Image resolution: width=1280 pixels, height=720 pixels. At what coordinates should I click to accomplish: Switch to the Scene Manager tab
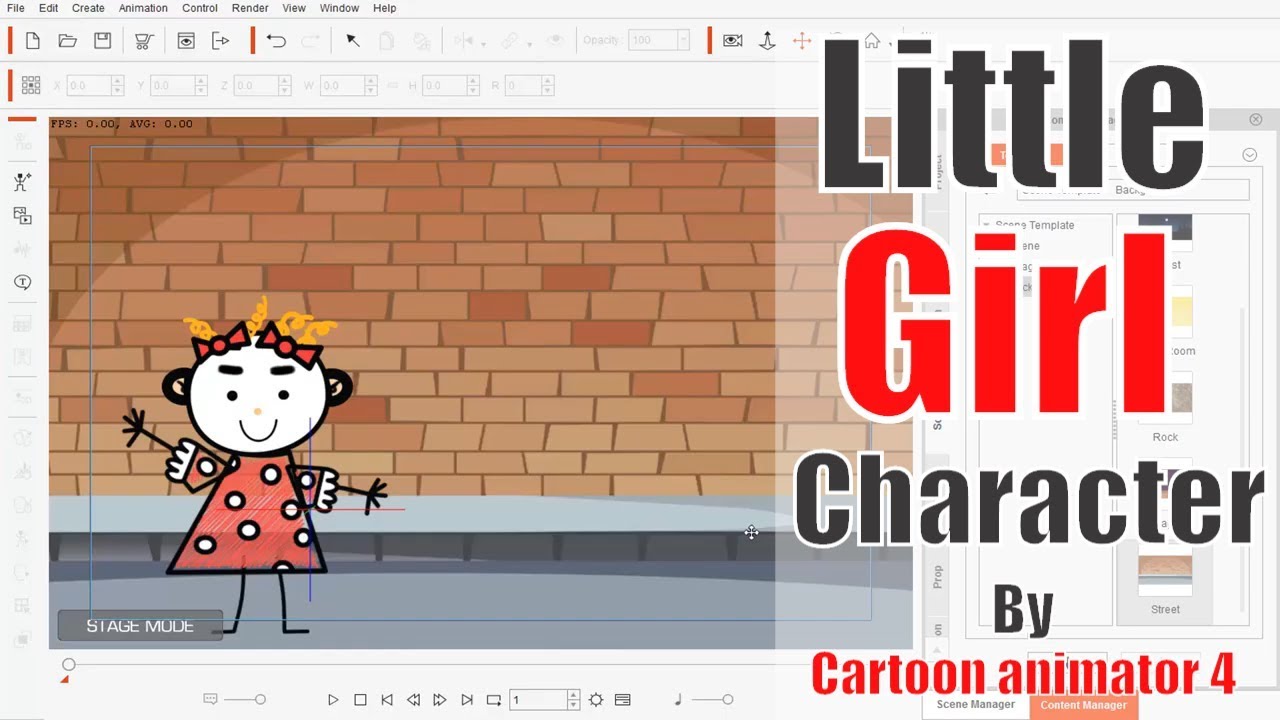coord(975,705)
